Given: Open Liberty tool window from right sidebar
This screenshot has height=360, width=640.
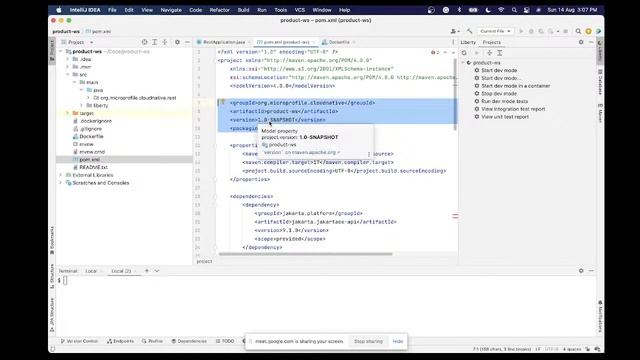Looking at the screenshot, I should click(x=600, y=50).
